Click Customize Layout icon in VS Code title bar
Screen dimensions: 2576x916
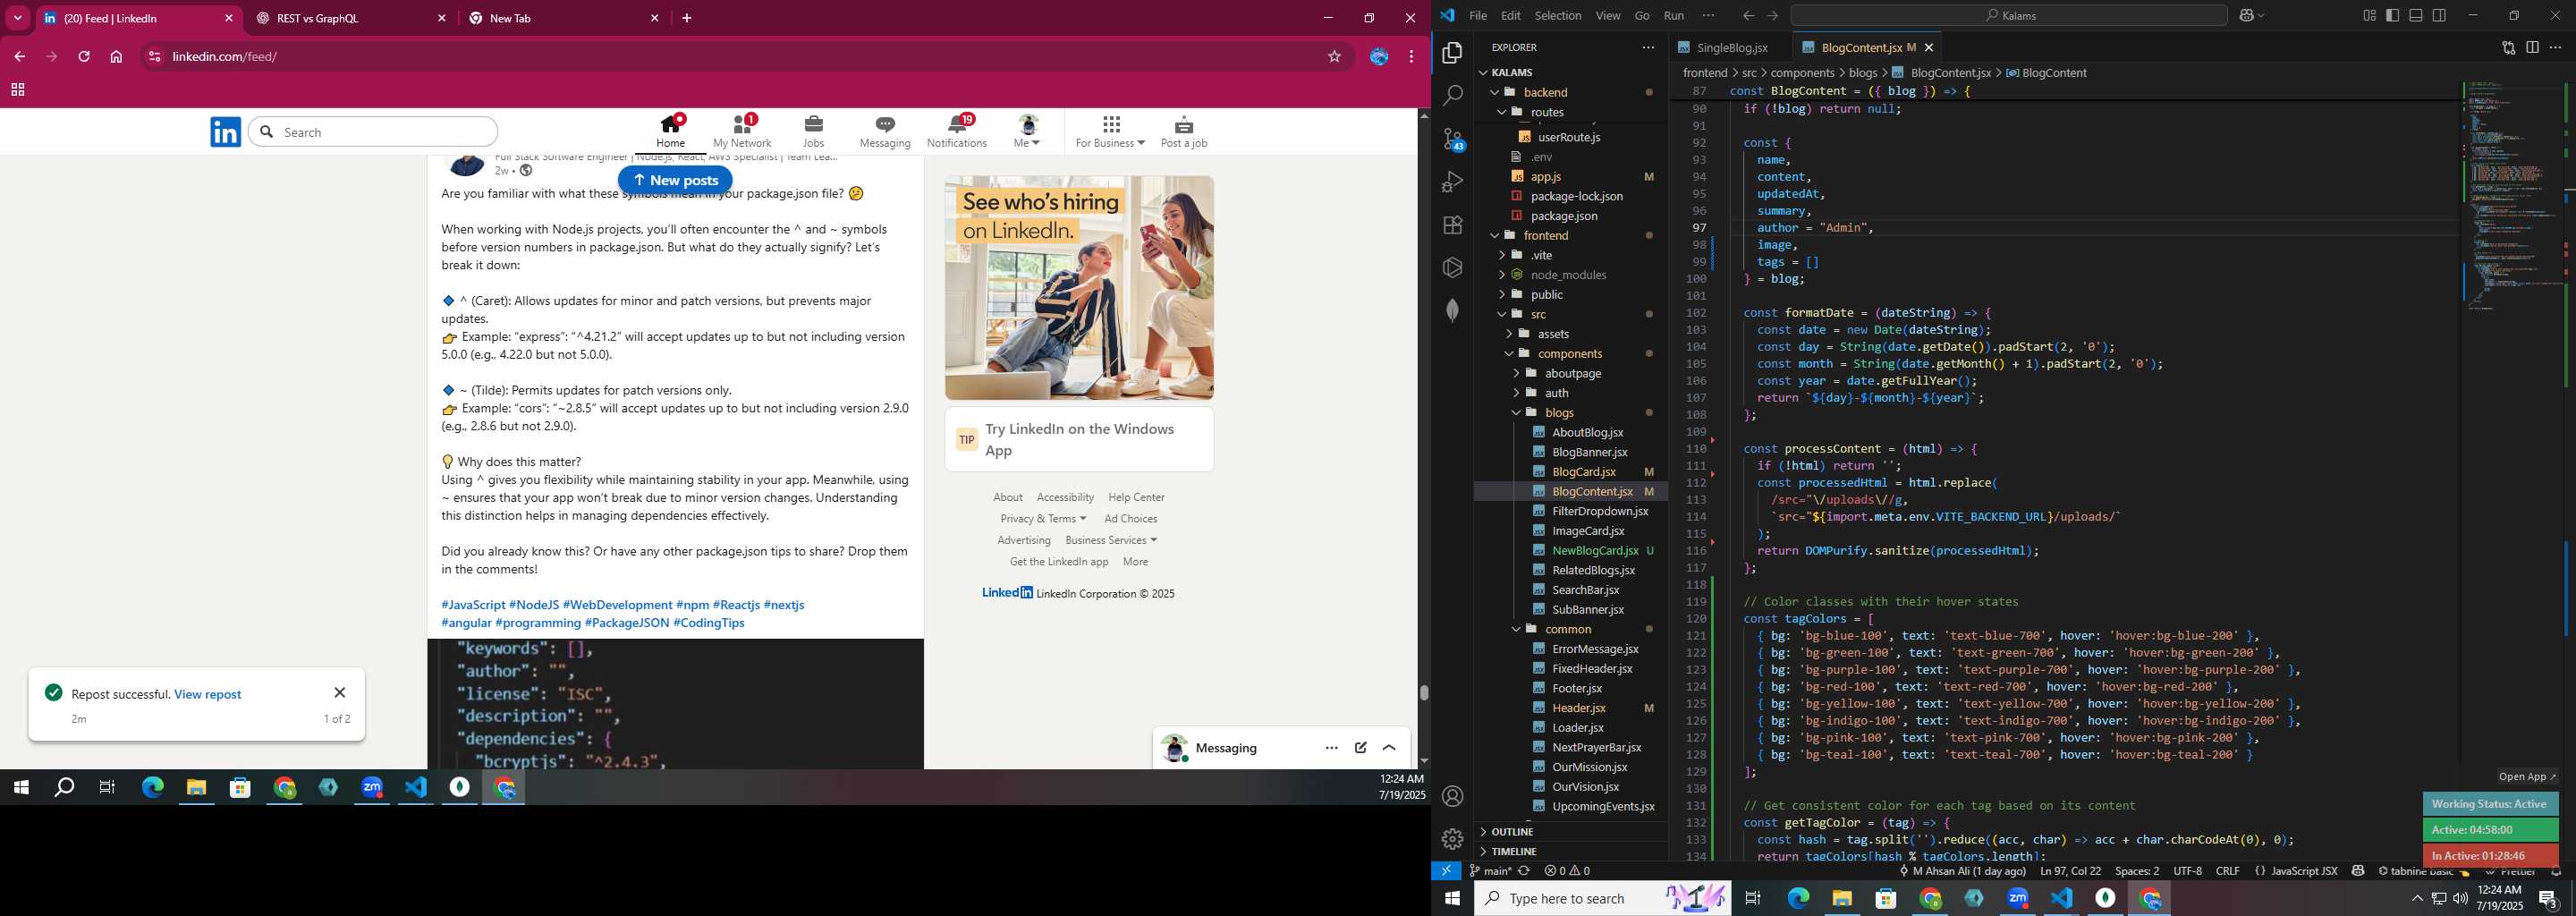[2369, 16]
